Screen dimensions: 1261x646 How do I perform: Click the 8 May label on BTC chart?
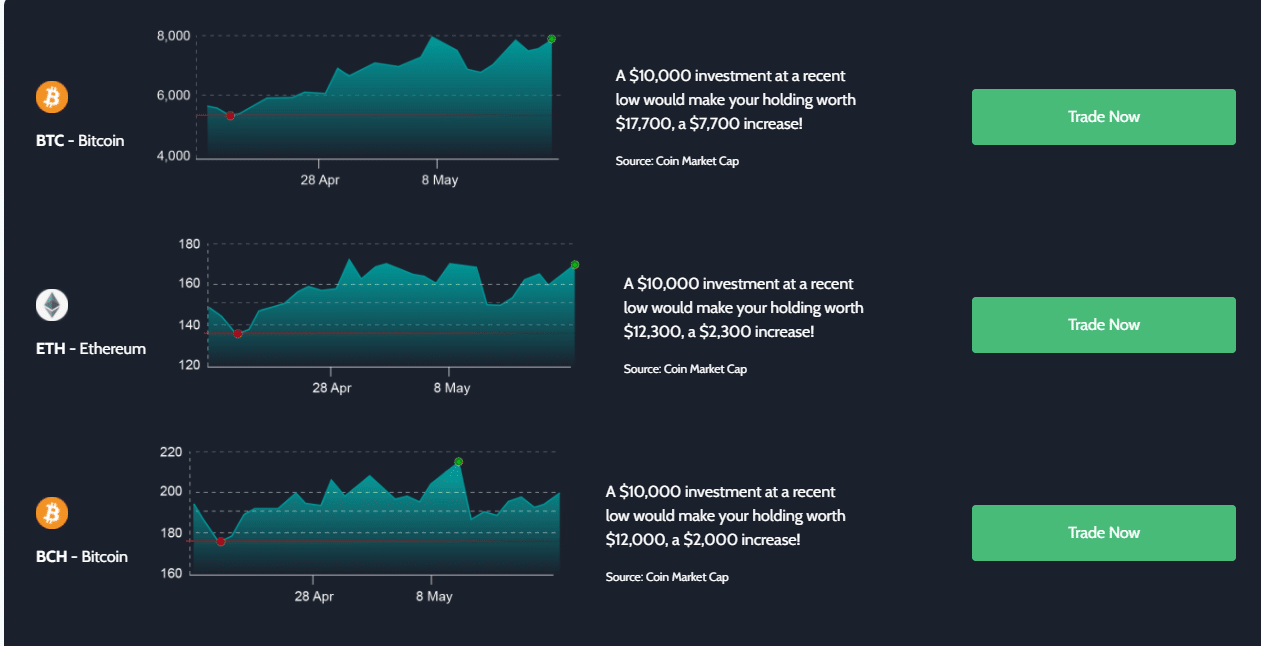(x=439, y=181)
